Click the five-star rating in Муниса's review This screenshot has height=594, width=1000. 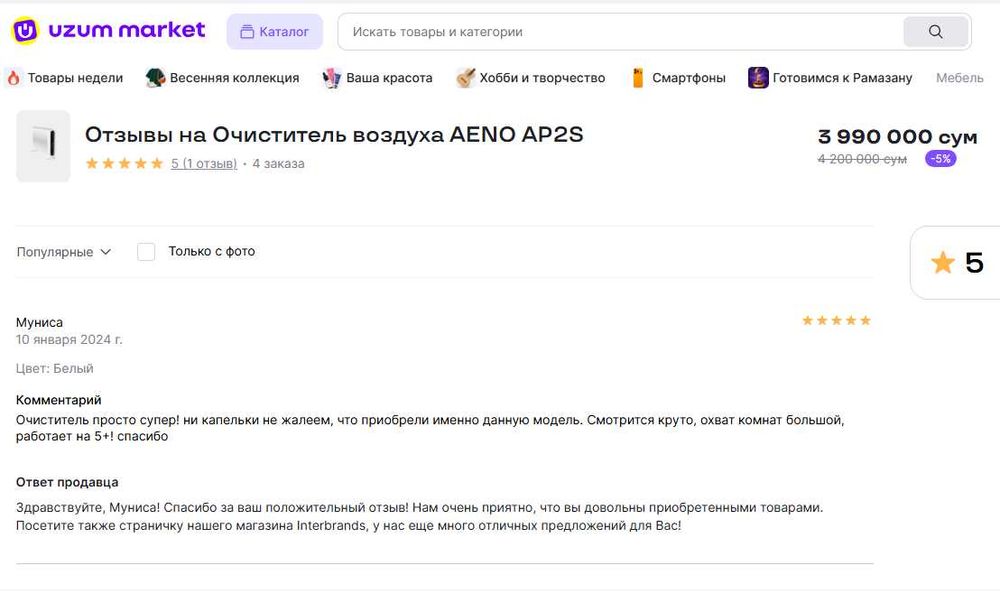[836, 320]
